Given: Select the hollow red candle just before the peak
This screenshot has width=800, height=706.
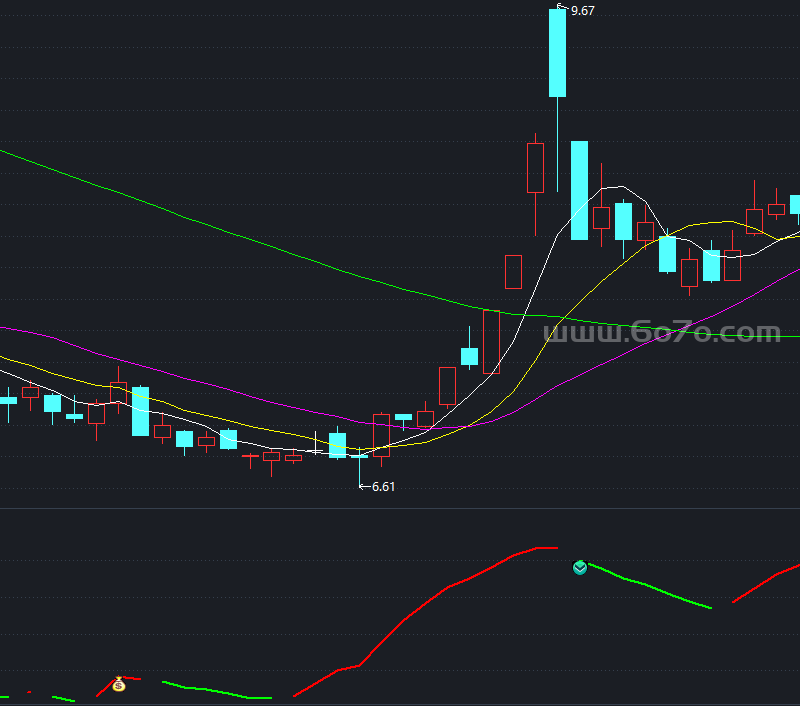Looking at the screenshot, I should tap(535, 167).
